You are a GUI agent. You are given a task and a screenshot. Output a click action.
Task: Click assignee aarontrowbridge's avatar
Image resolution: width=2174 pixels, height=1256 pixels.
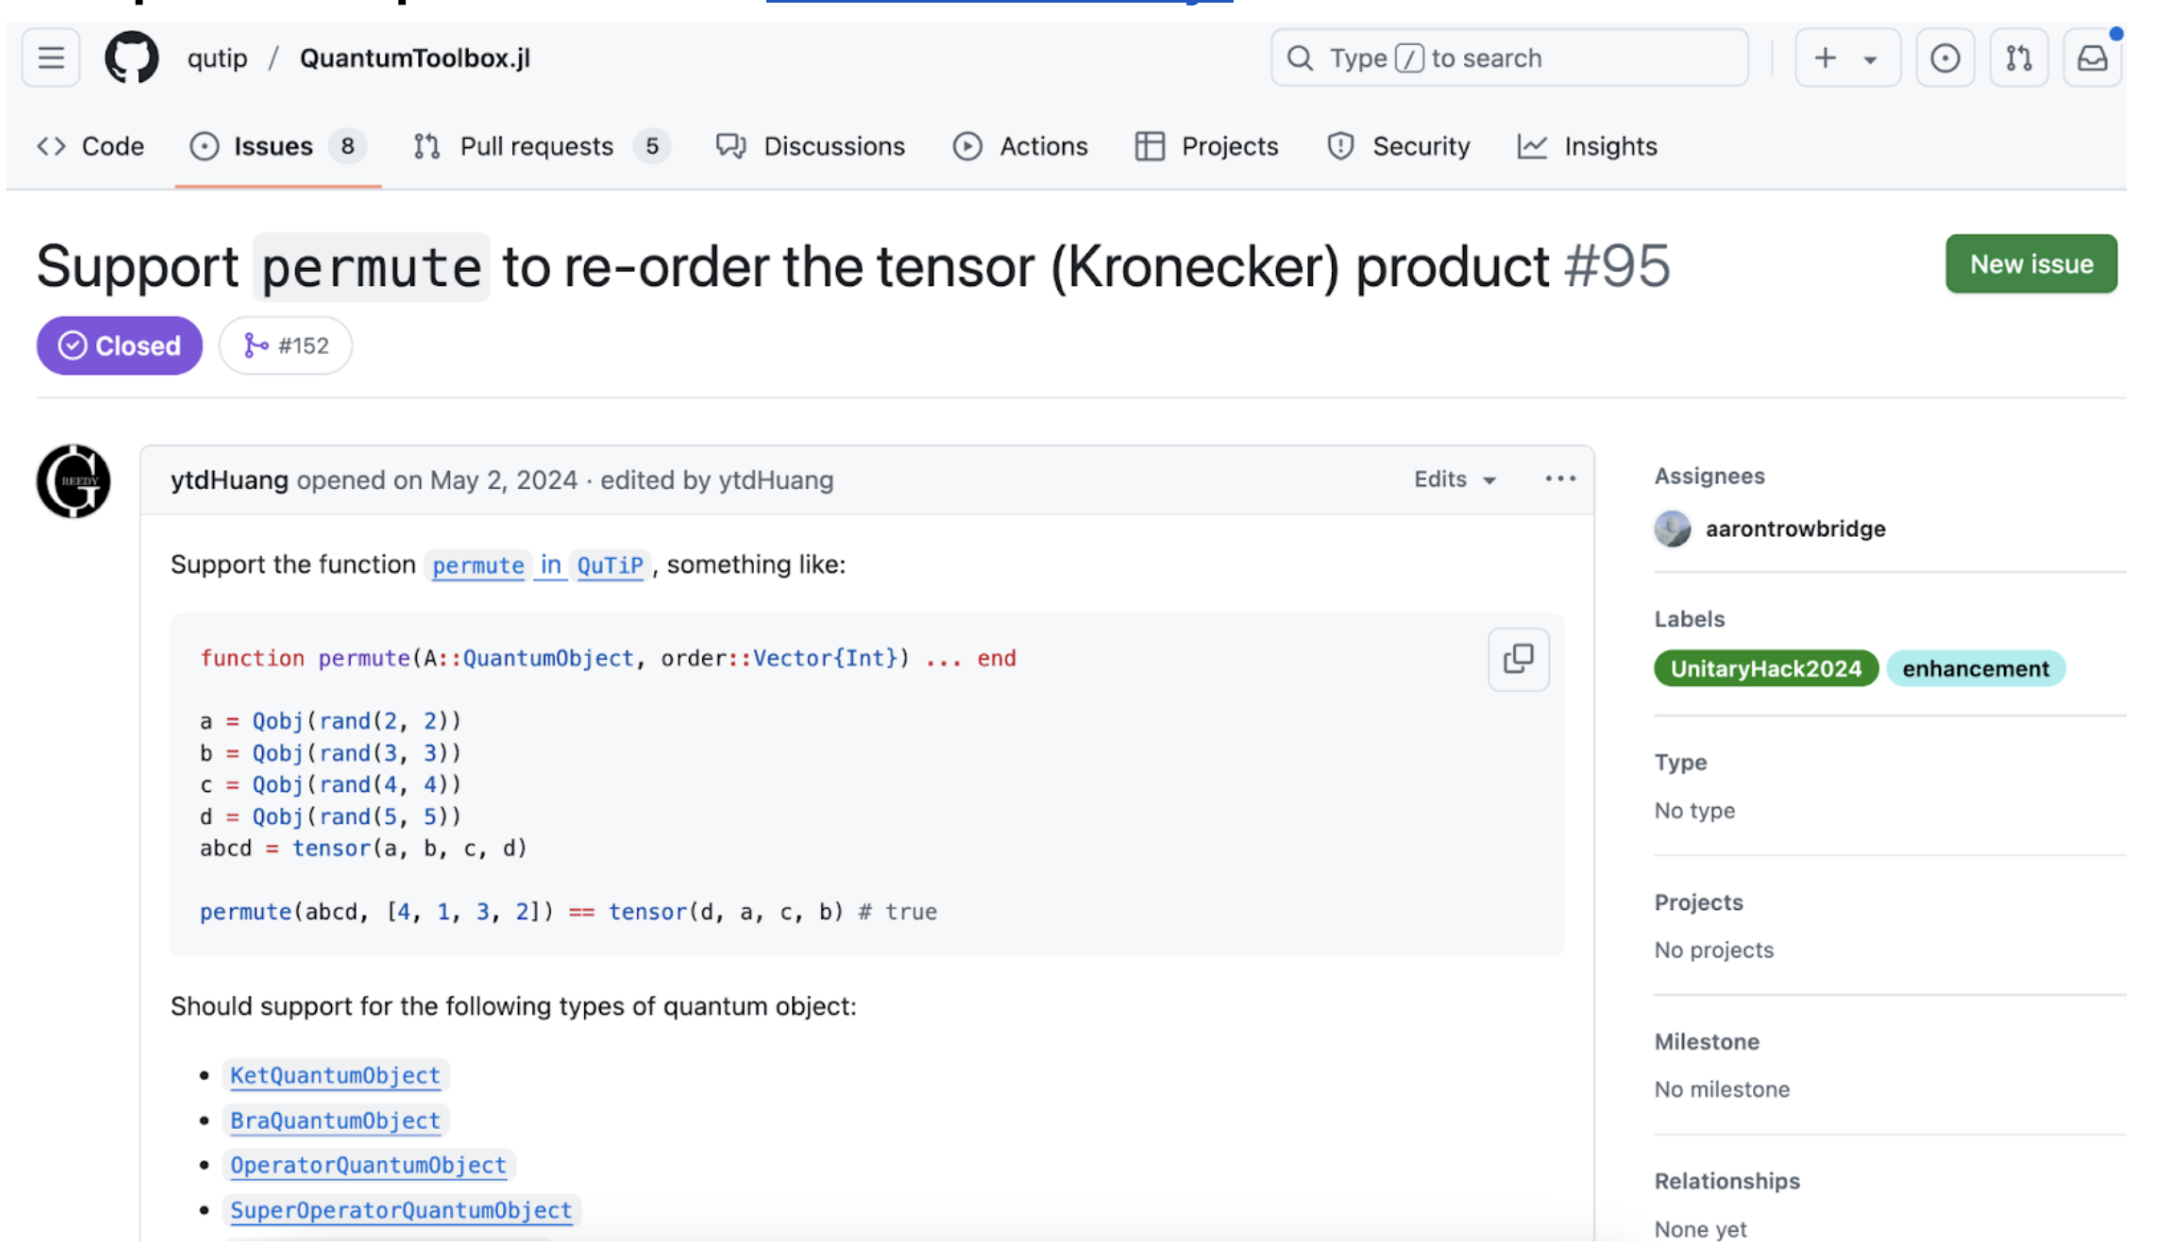click(1673, 529)
